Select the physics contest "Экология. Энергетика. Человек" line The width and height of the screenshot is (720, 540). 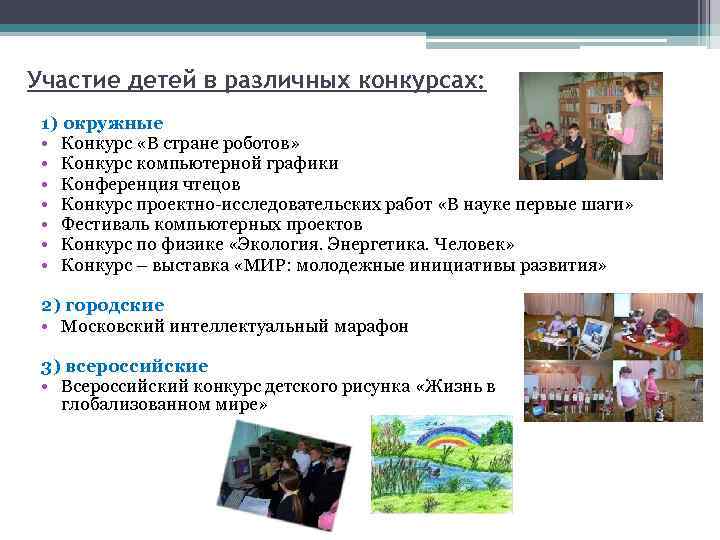pos(287,245)
